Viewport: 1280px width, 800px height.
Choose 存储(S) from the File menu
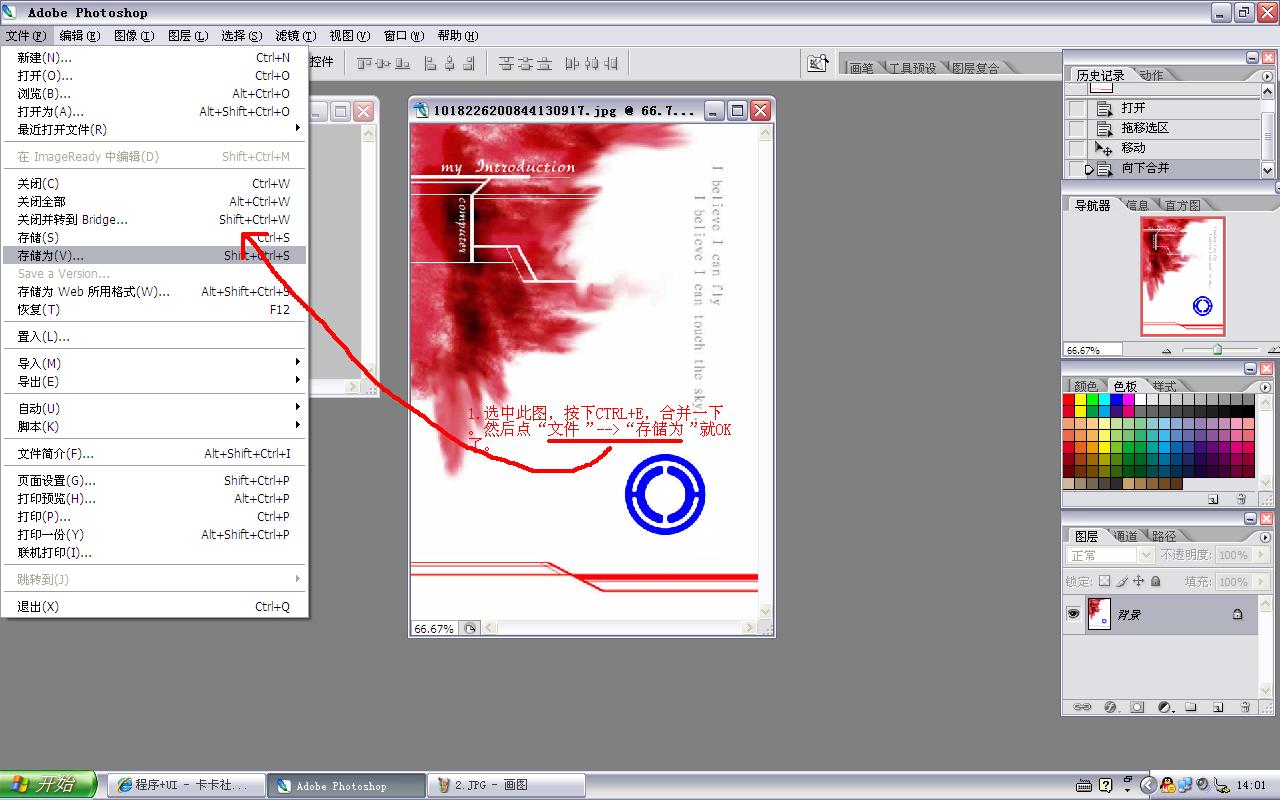(x=155, y=237)
